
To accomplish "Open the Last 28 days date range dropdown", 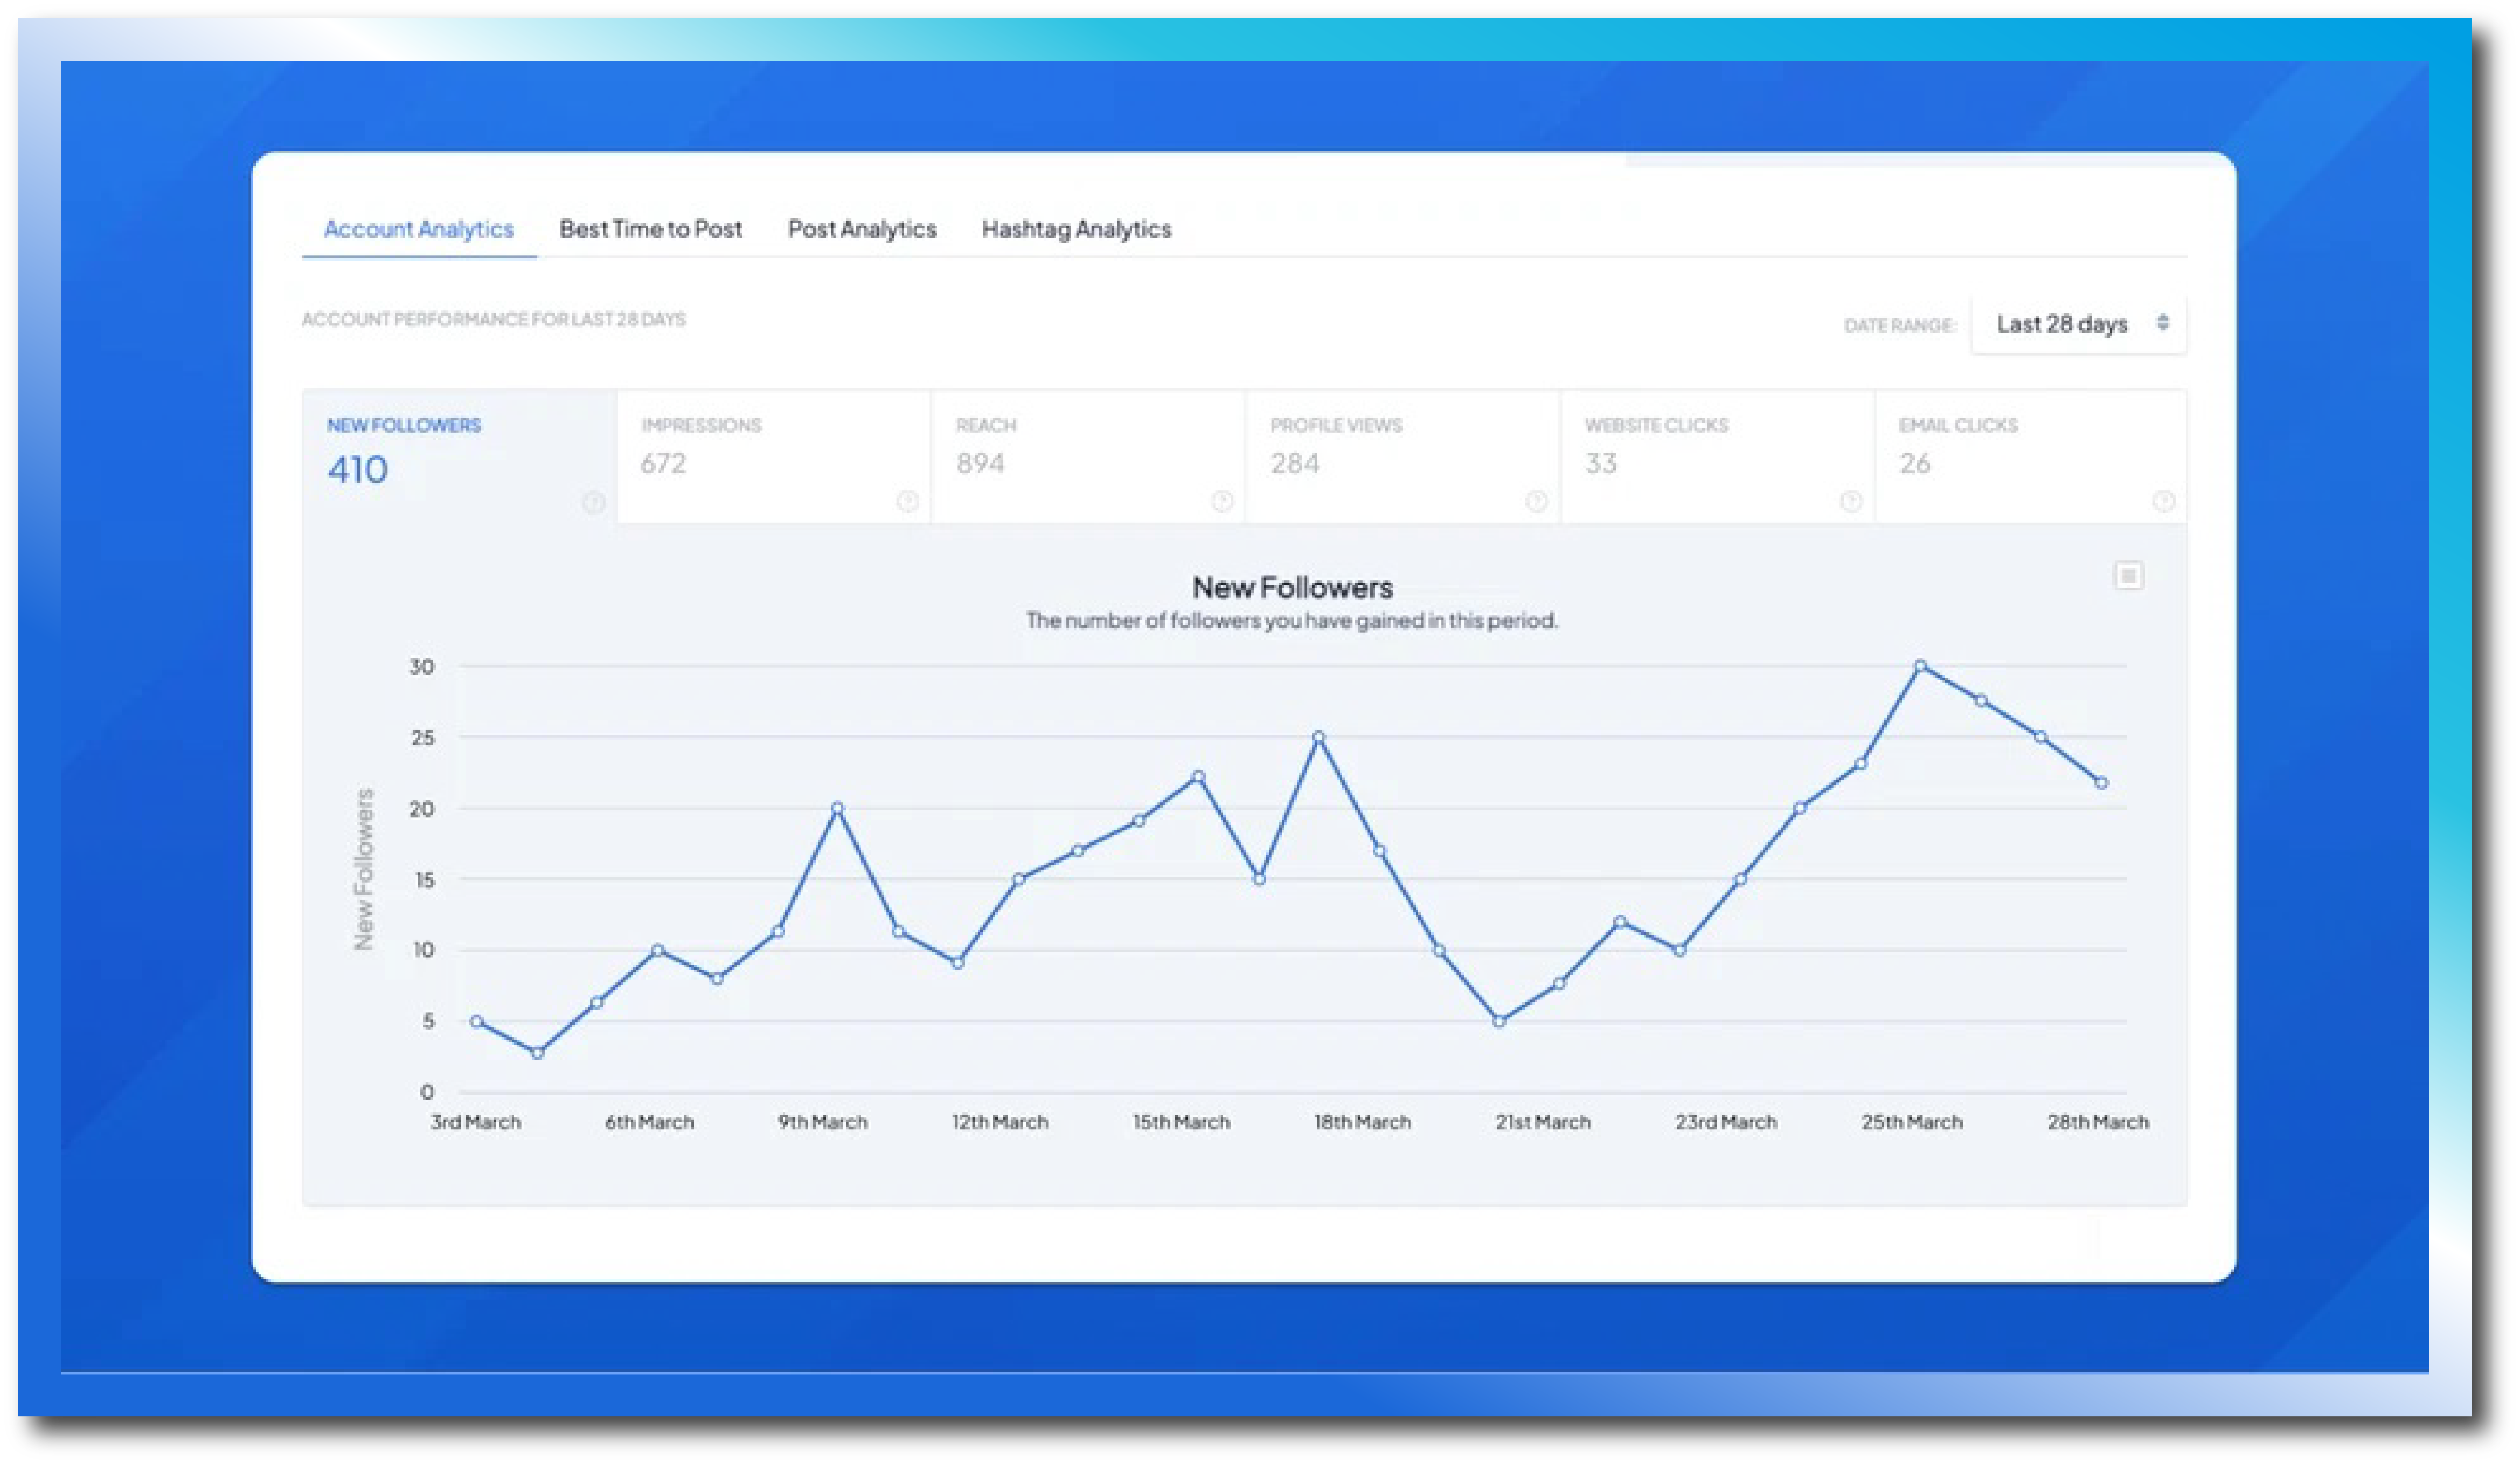I will [x=2078, y=324].
